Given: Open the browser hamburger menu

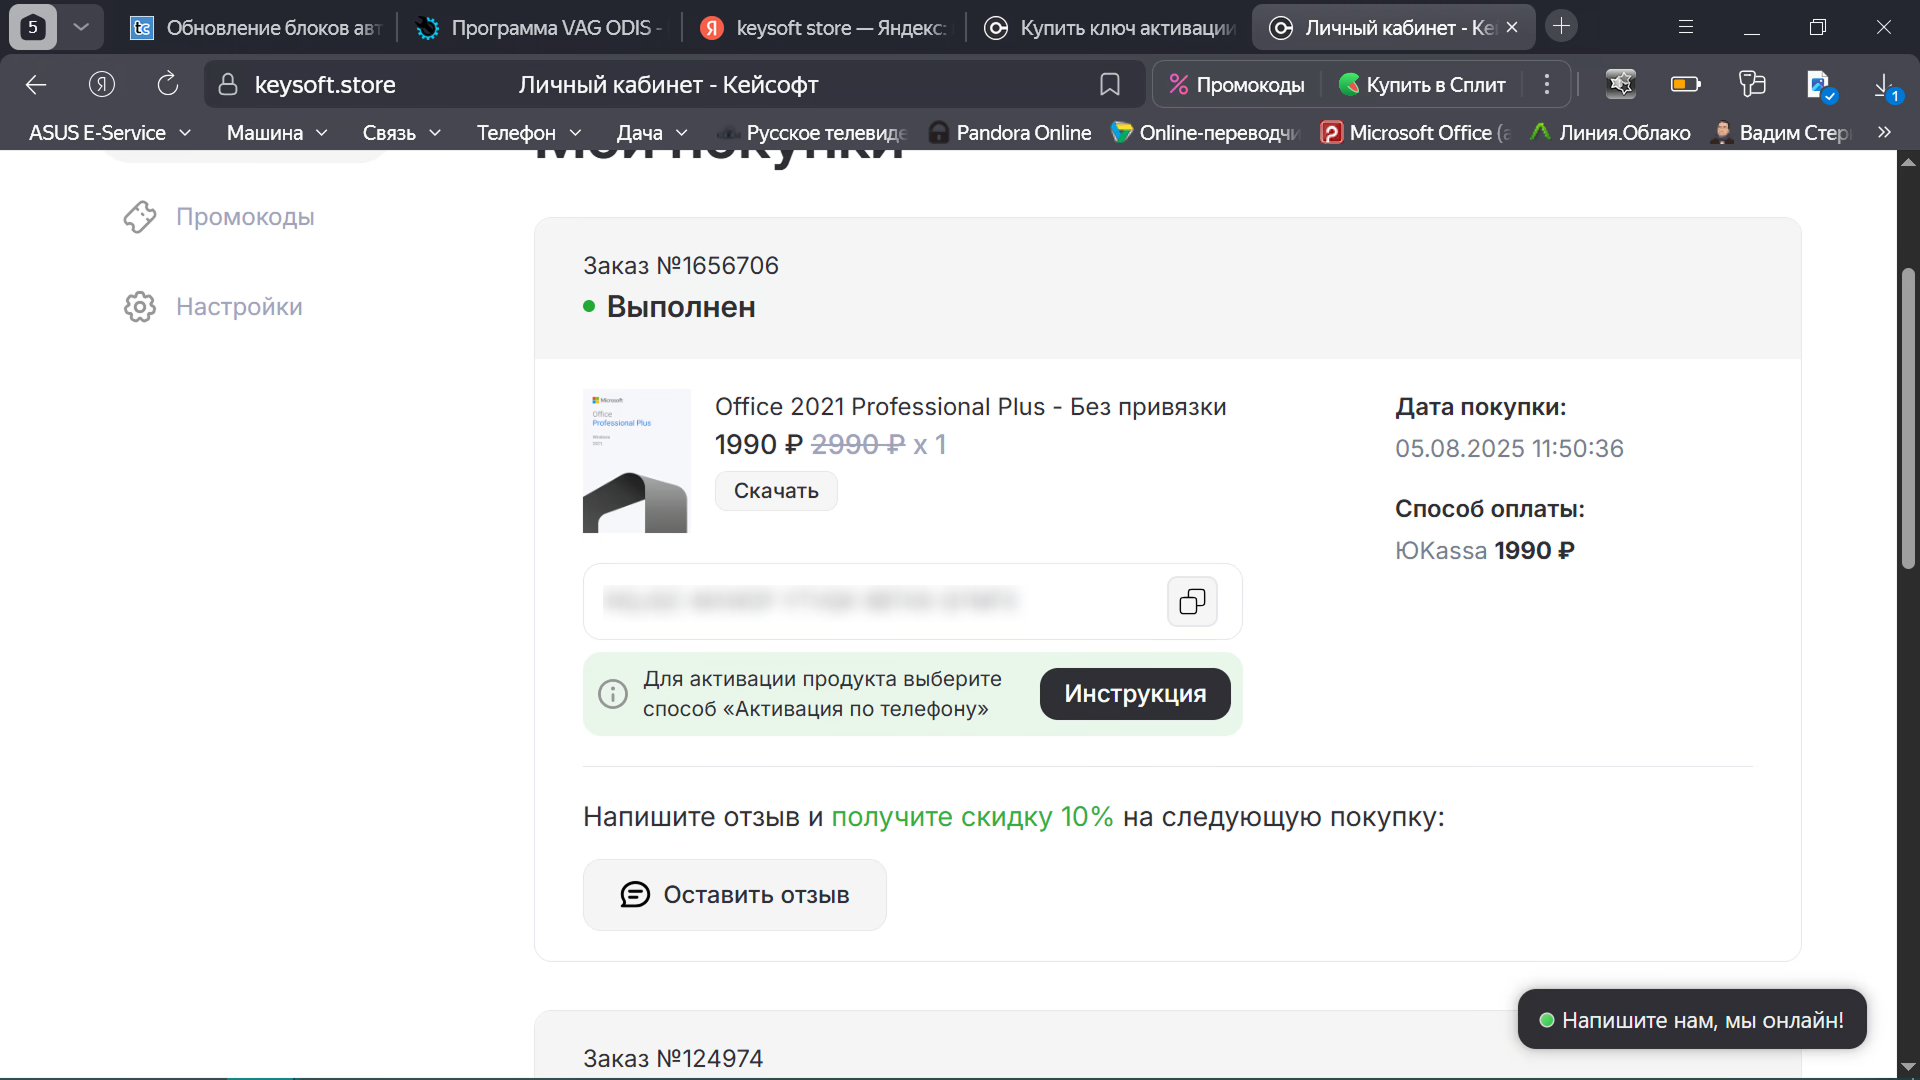Looking at the screenshot, I should point(1686,27).
